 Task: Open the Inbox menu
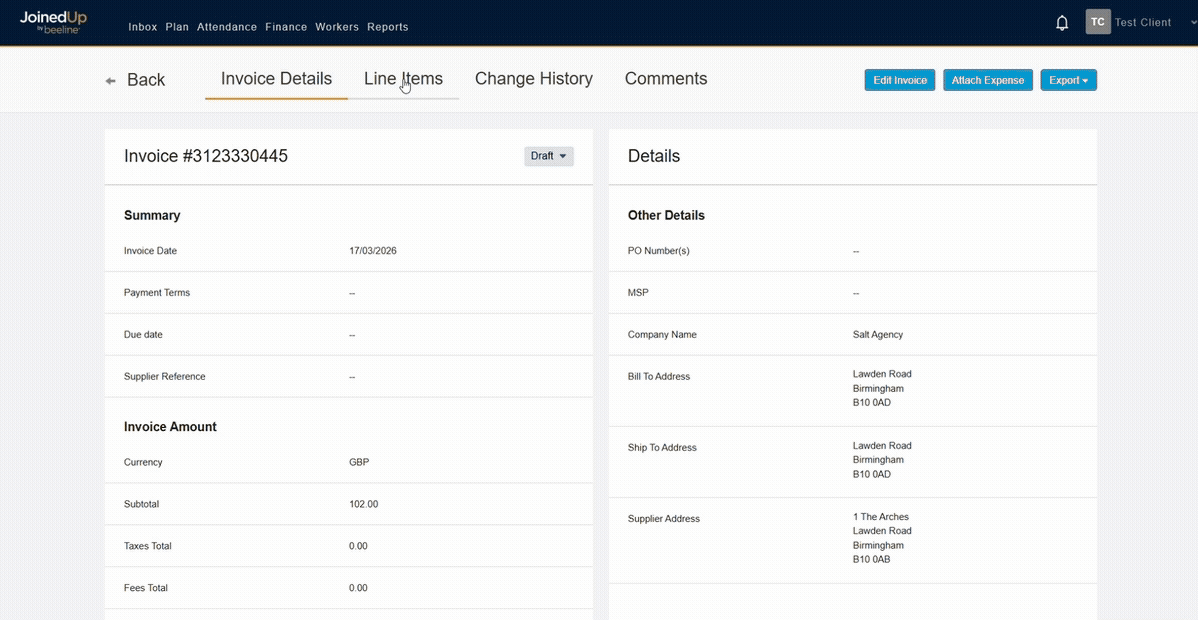coord(143,27)
